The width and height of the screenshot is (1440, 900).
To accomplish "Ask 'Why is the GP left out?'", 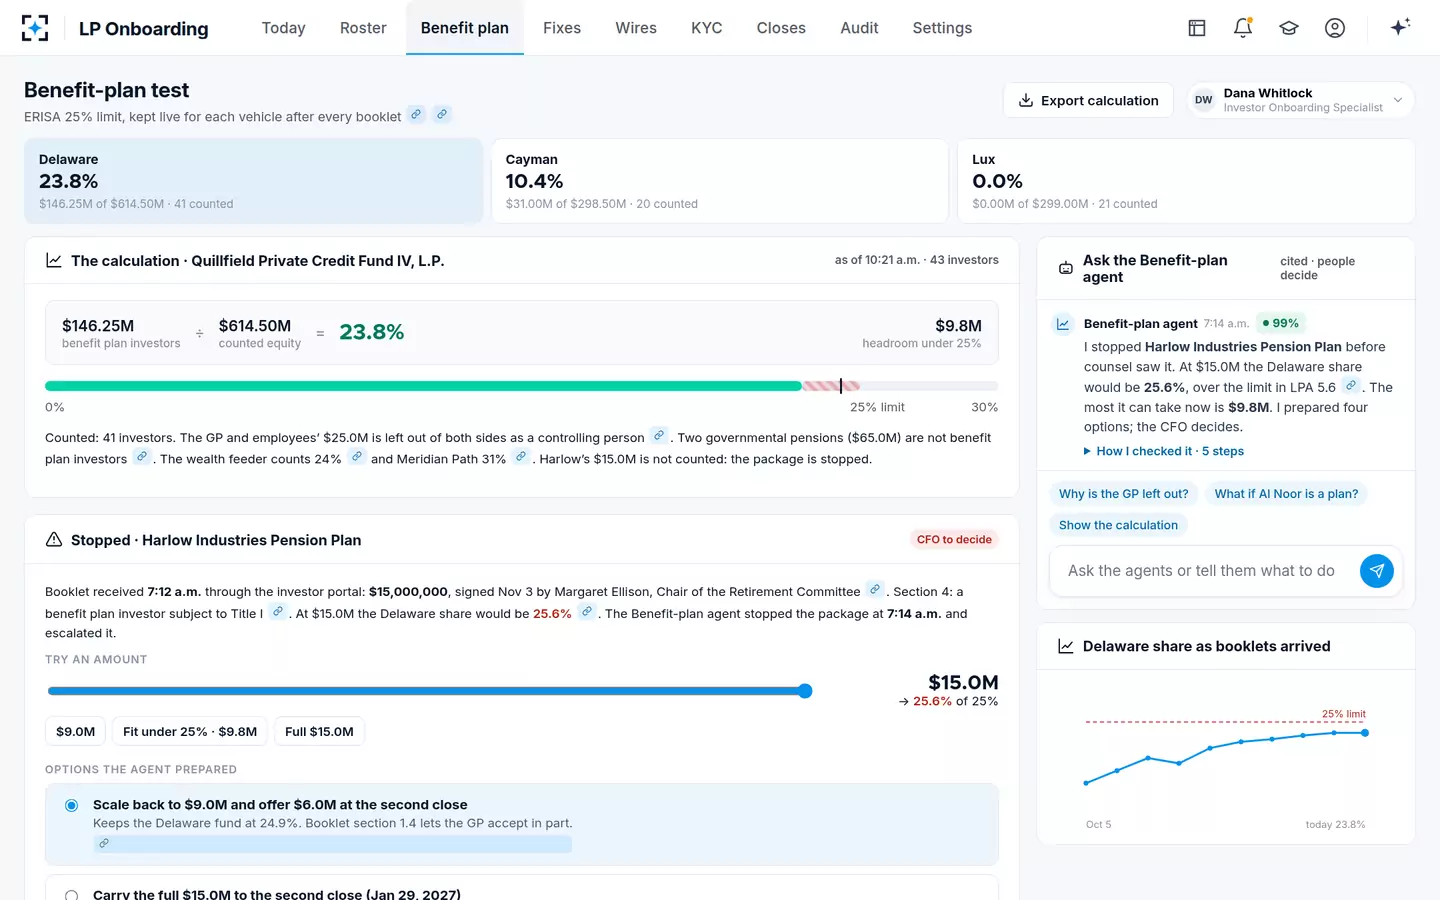I will tap(1124, 494).
